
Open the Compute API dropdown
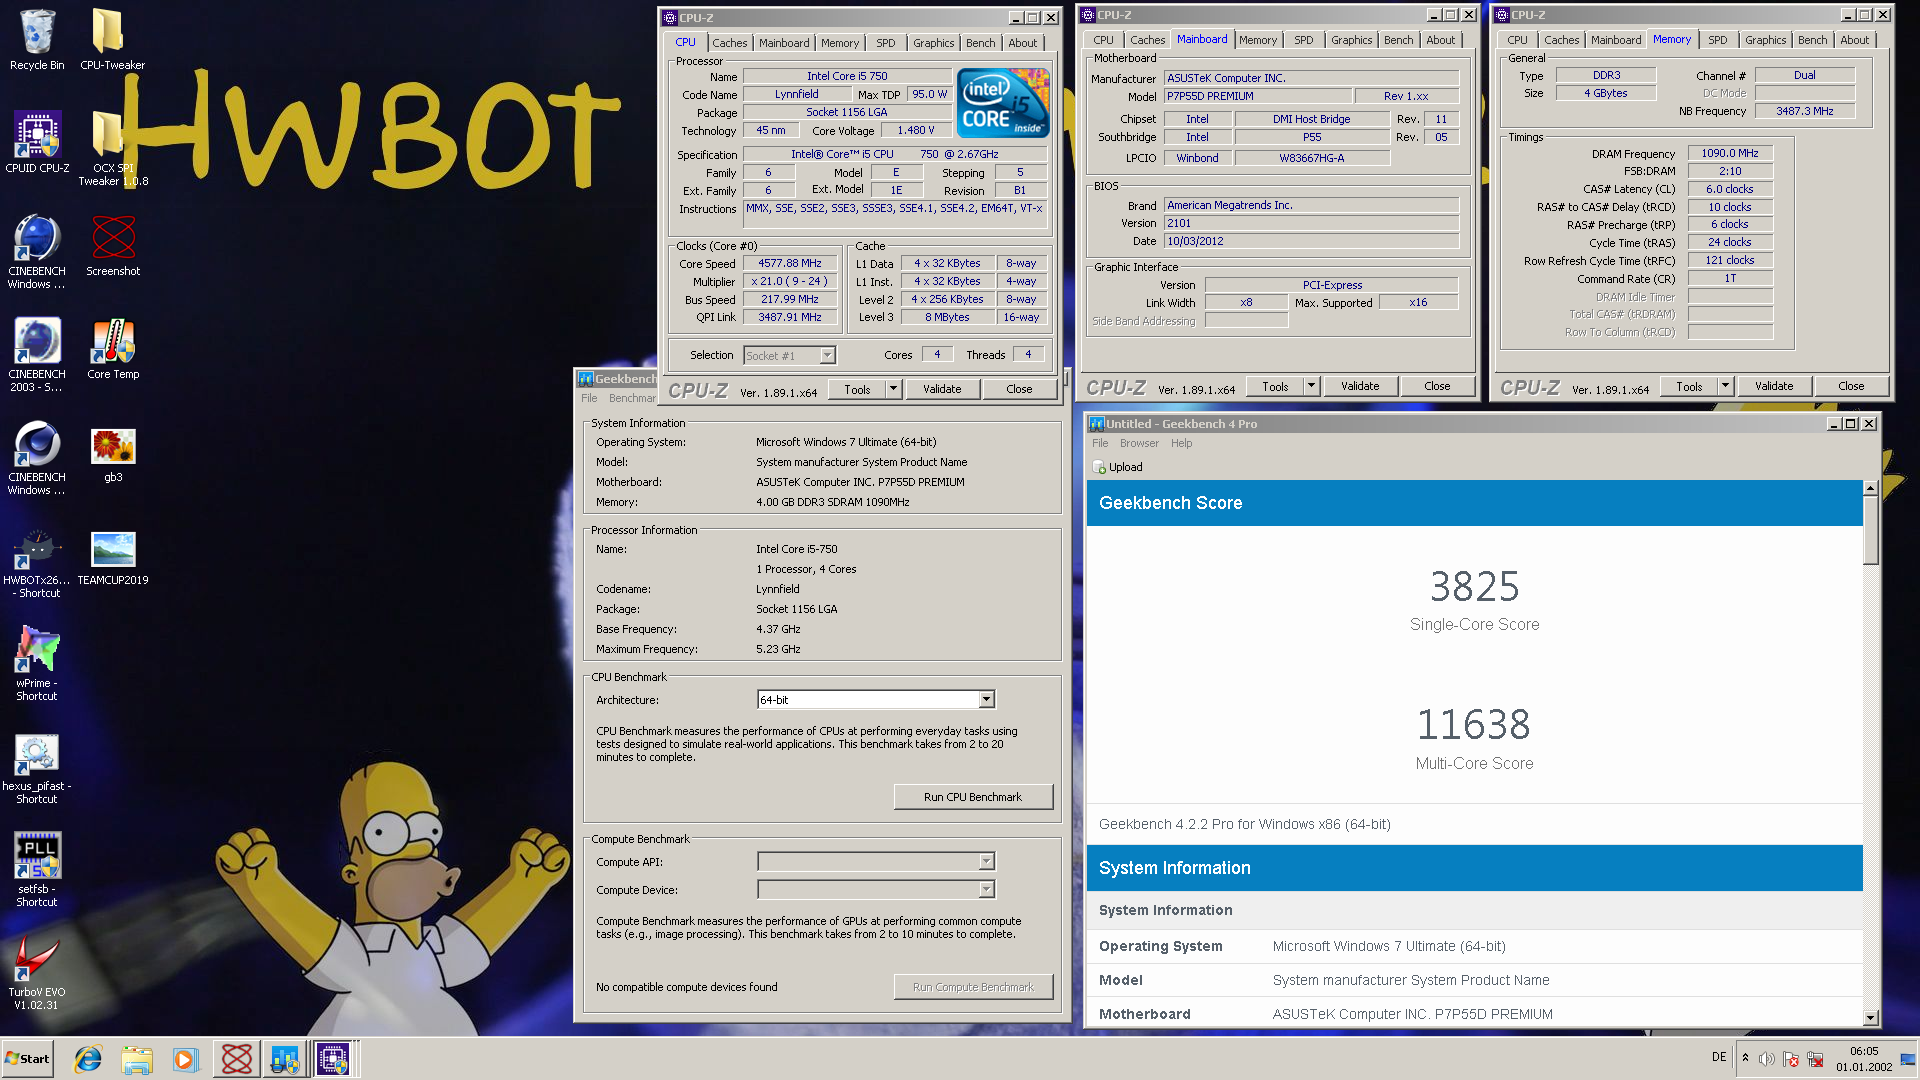tap(986, 861)
